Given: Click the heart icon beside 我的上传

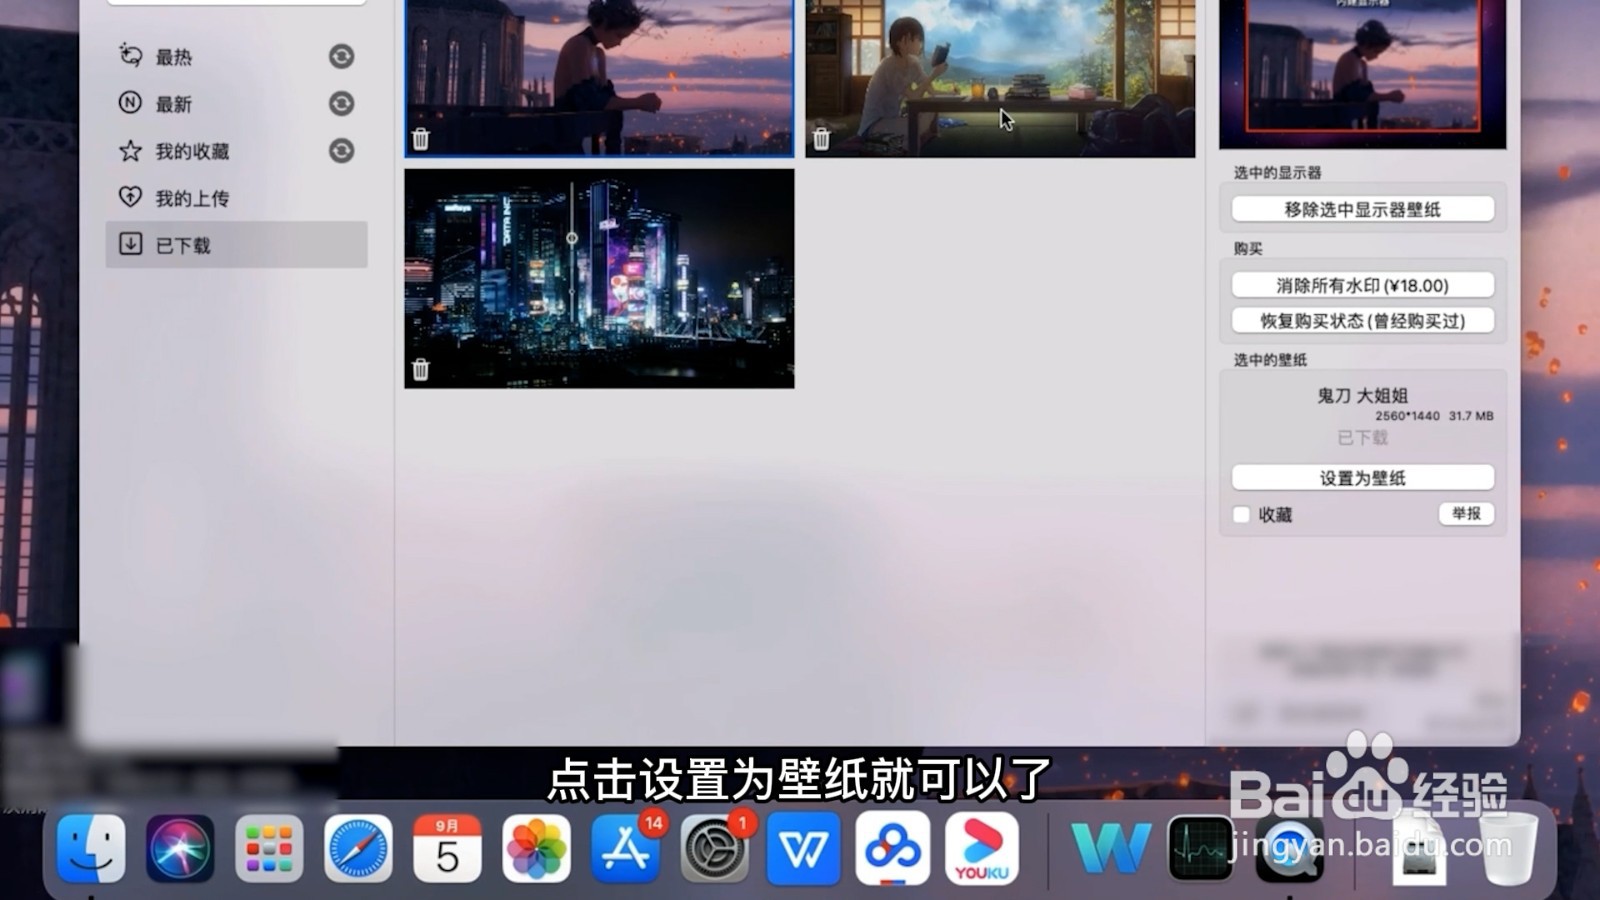Looking at the screenshot, I should (x=130, y=197).
